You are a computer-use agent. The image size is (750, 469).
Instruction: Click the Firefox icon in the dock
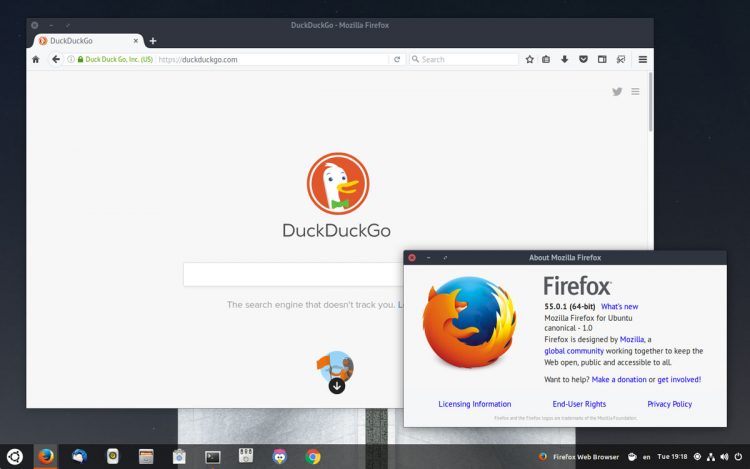coord(46,457)
